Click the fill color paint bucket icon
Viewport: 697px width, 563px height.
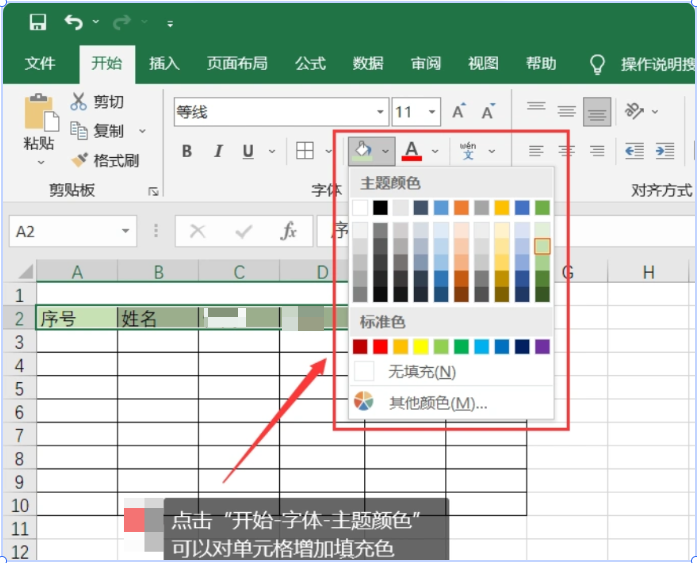click(x=363, y=151)
